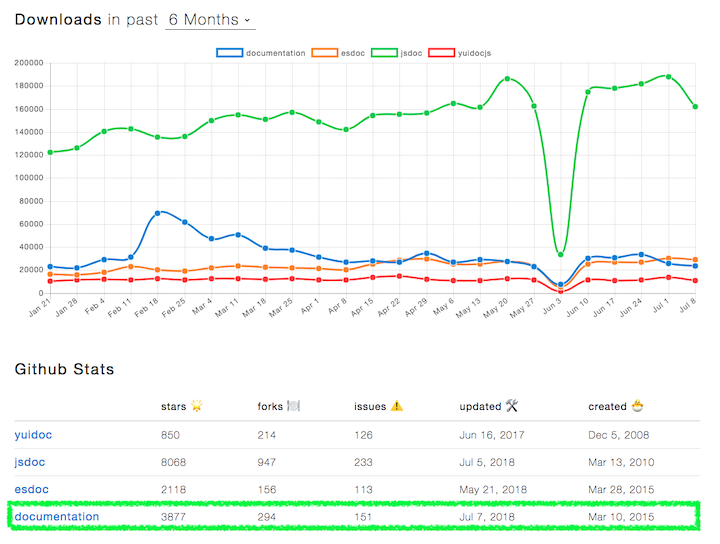Click the yuidocjs legend label

(474, 53)
